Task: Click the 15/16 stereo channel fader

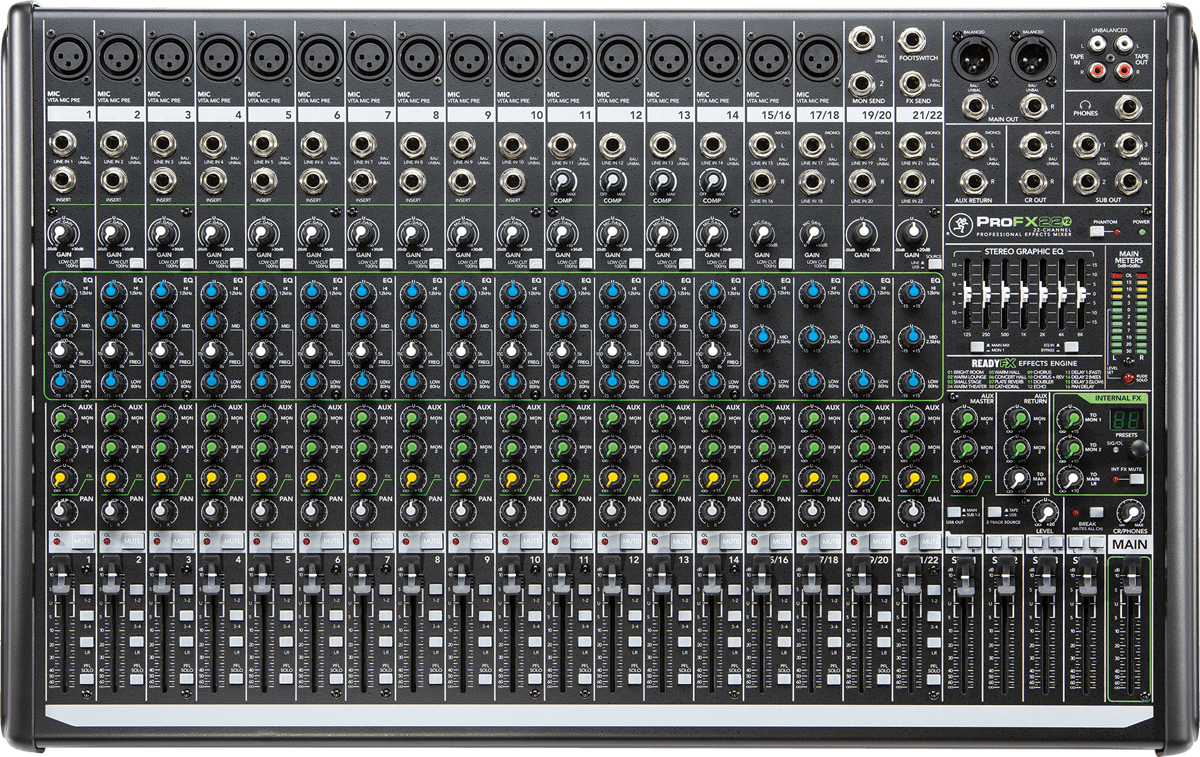Action: 760,578
